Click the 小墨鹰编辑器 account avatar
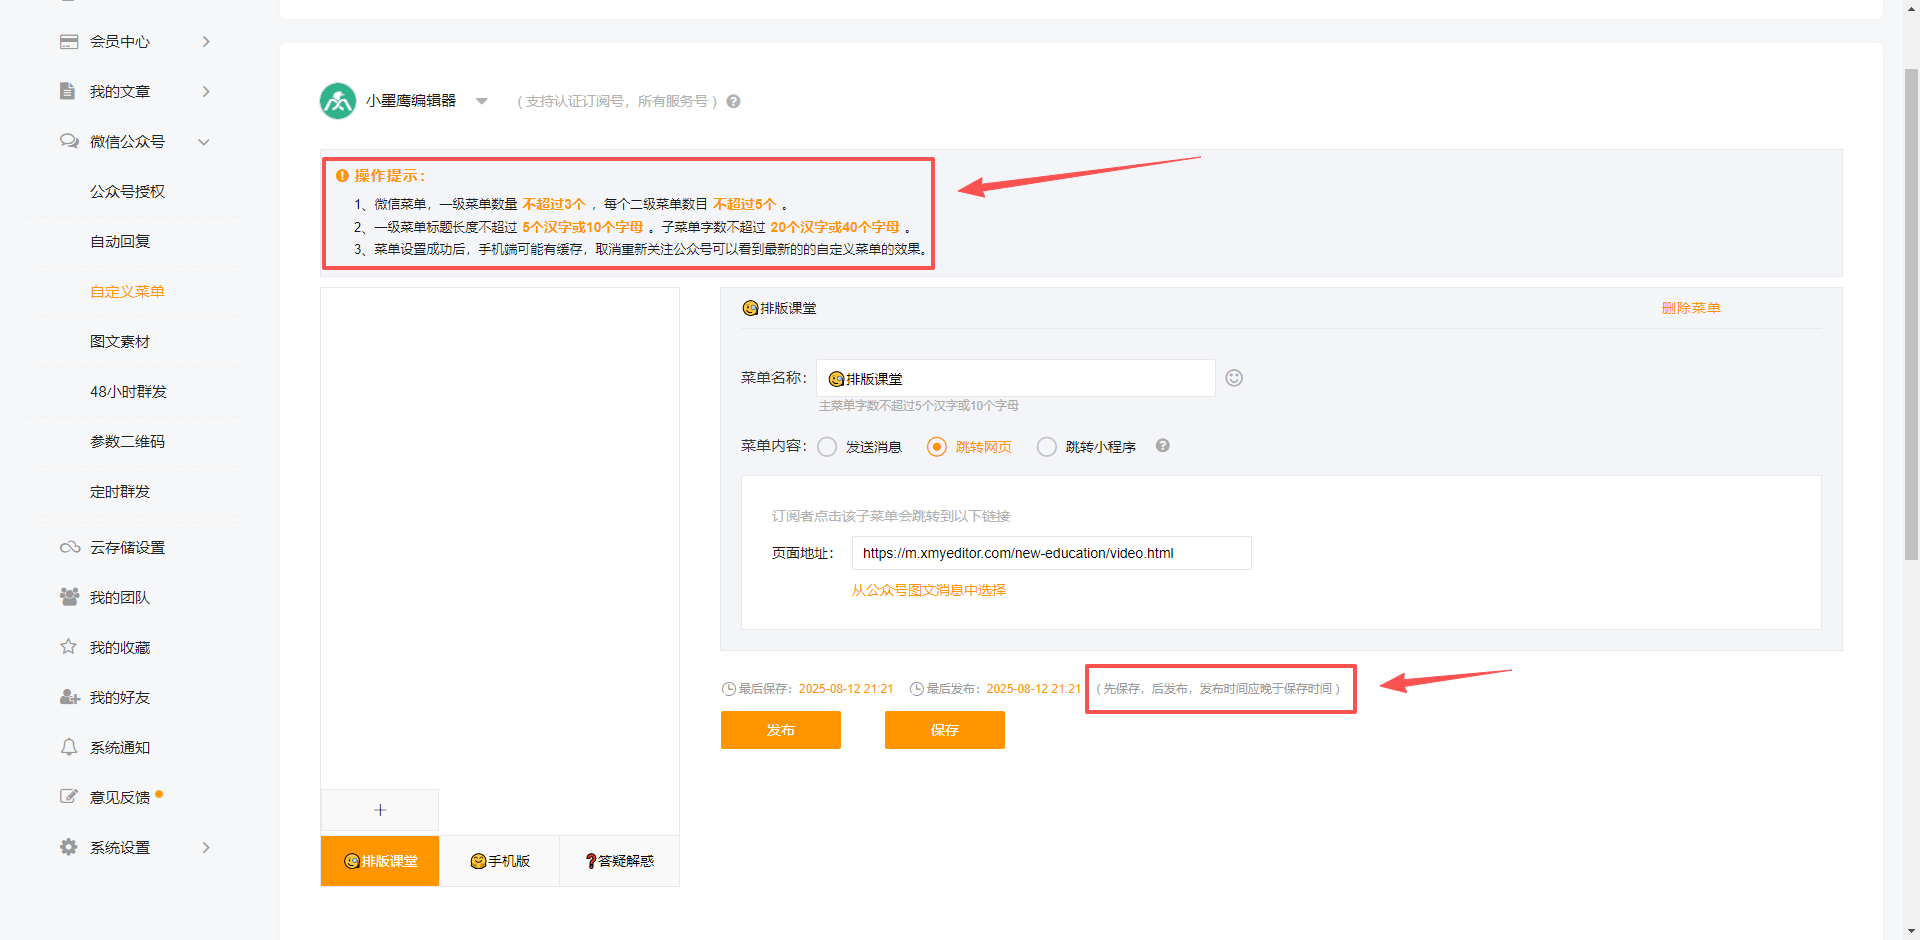This screenshot has height=940, width=1920. point(338,101)
